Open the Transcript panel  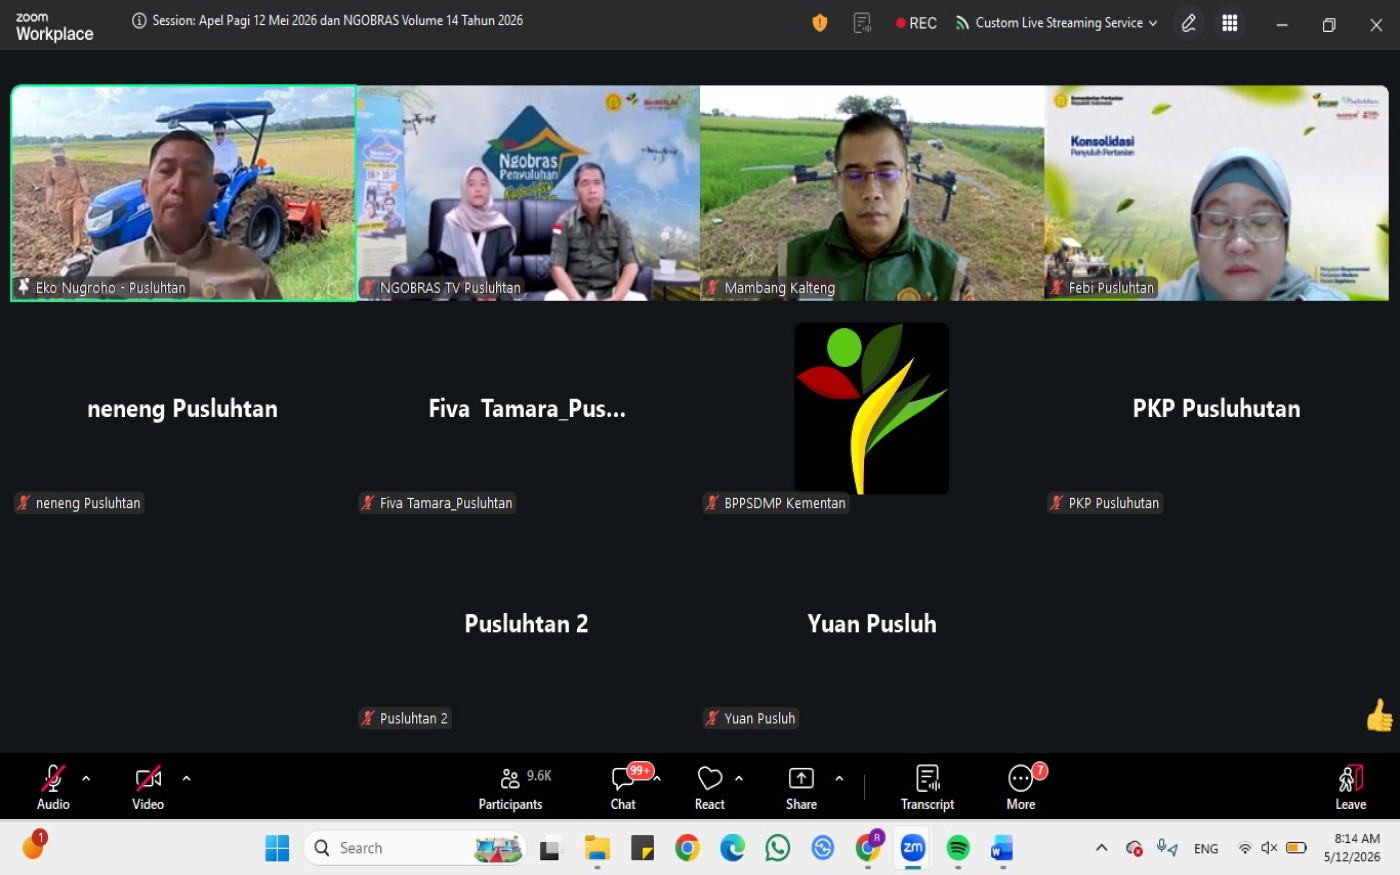927,787
